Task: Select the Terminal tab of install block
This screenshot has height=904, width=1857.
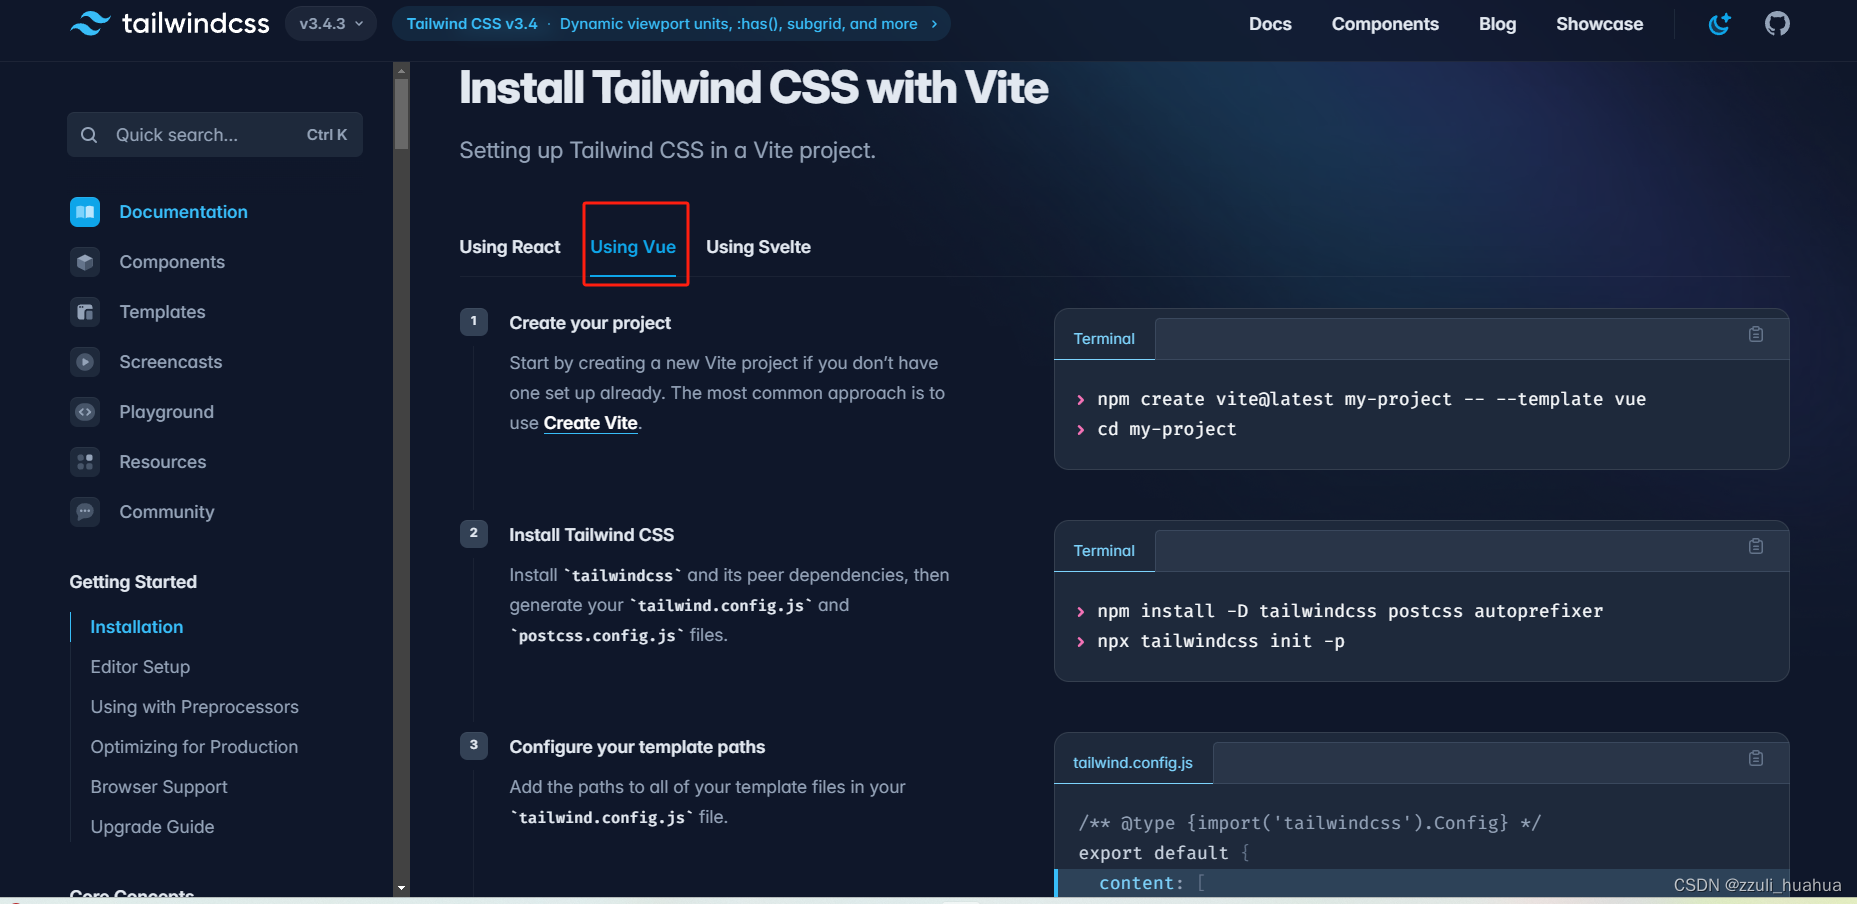Action: click(x=1104, y=551)
